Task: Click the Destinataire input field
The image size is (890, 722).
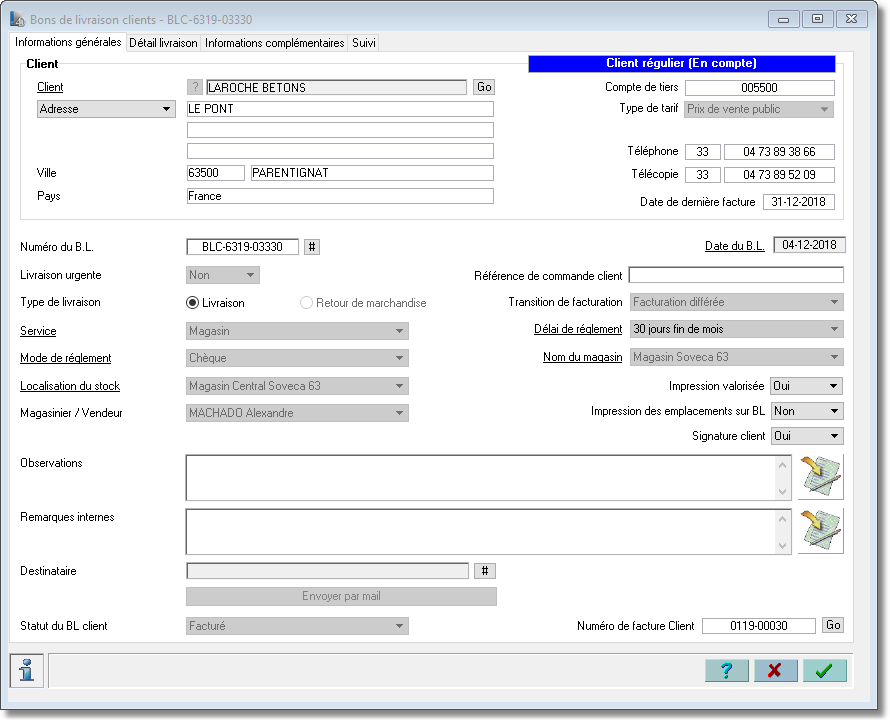Action: (x=328, y=571)
